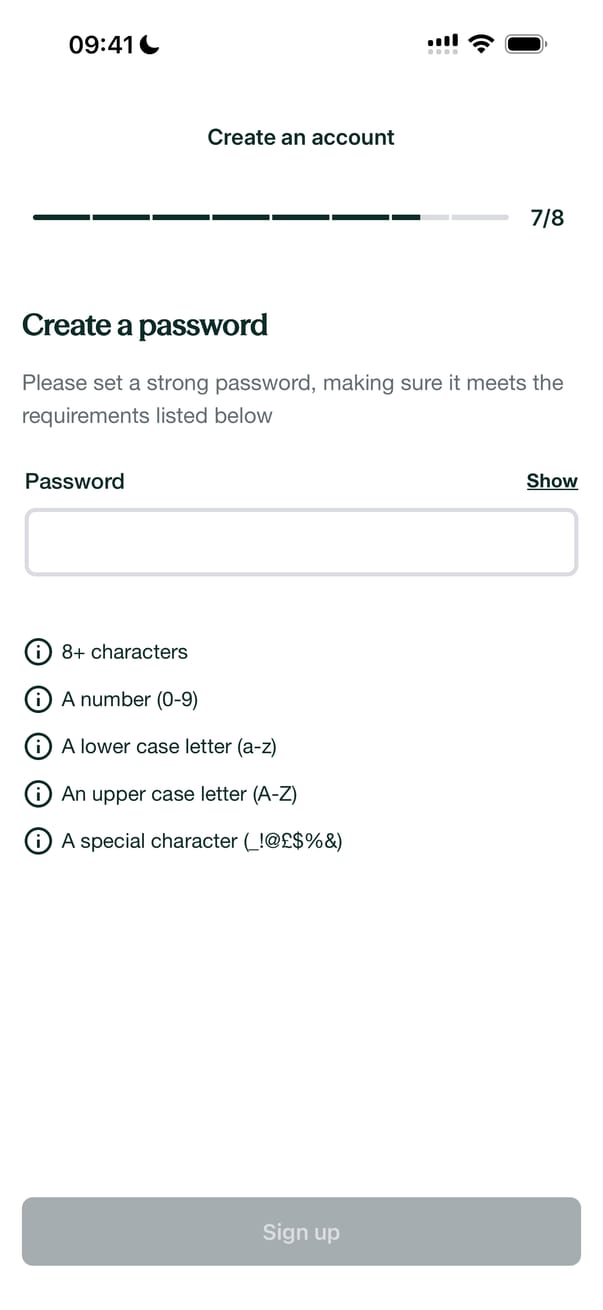
Task: Click info icon beside 8+ characters
Action: (37, 652)
